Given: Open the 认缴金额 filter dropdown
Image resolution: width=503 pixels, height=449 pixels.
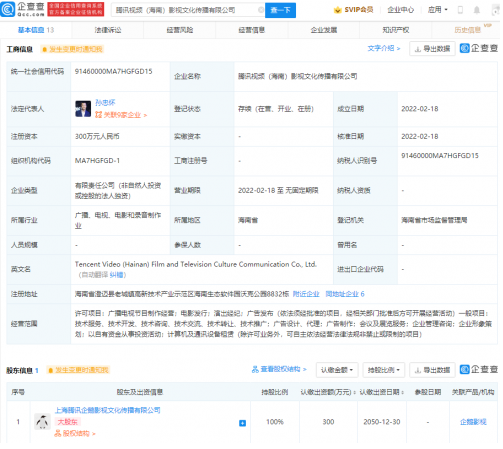Looking at the screenshot, I should (x=337, y=370).
